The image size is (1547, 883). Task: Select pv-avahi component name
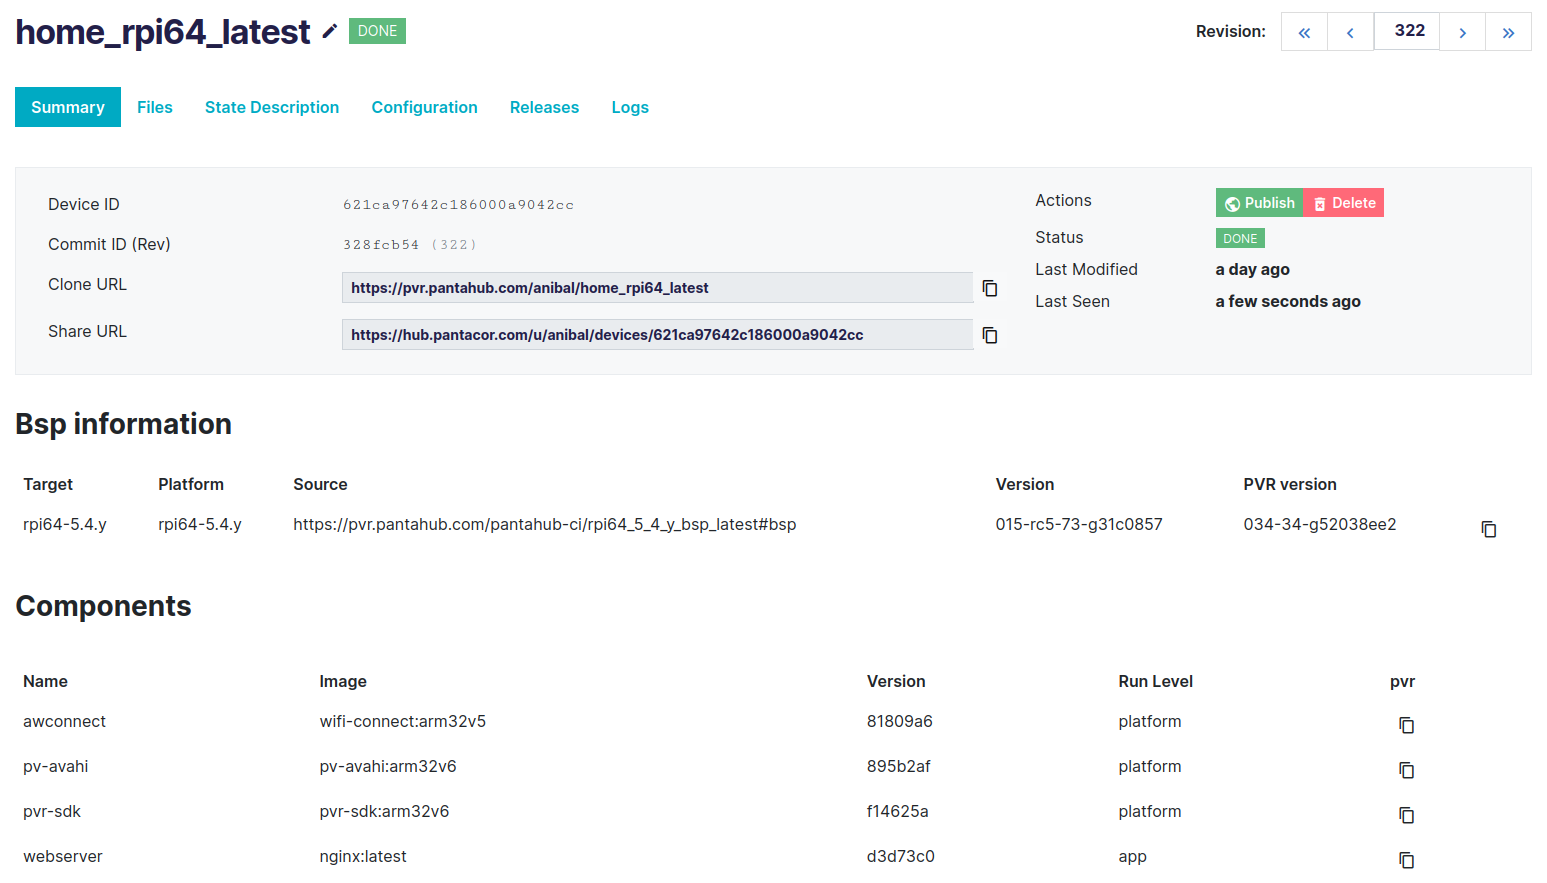(x=56, y=766)
